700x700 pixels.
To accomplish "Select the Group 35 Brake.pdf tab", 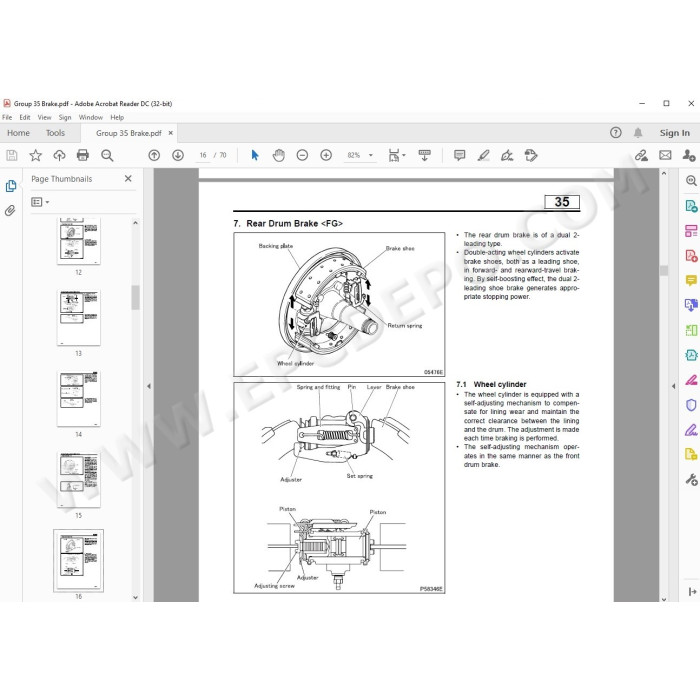I will [129, 133].
